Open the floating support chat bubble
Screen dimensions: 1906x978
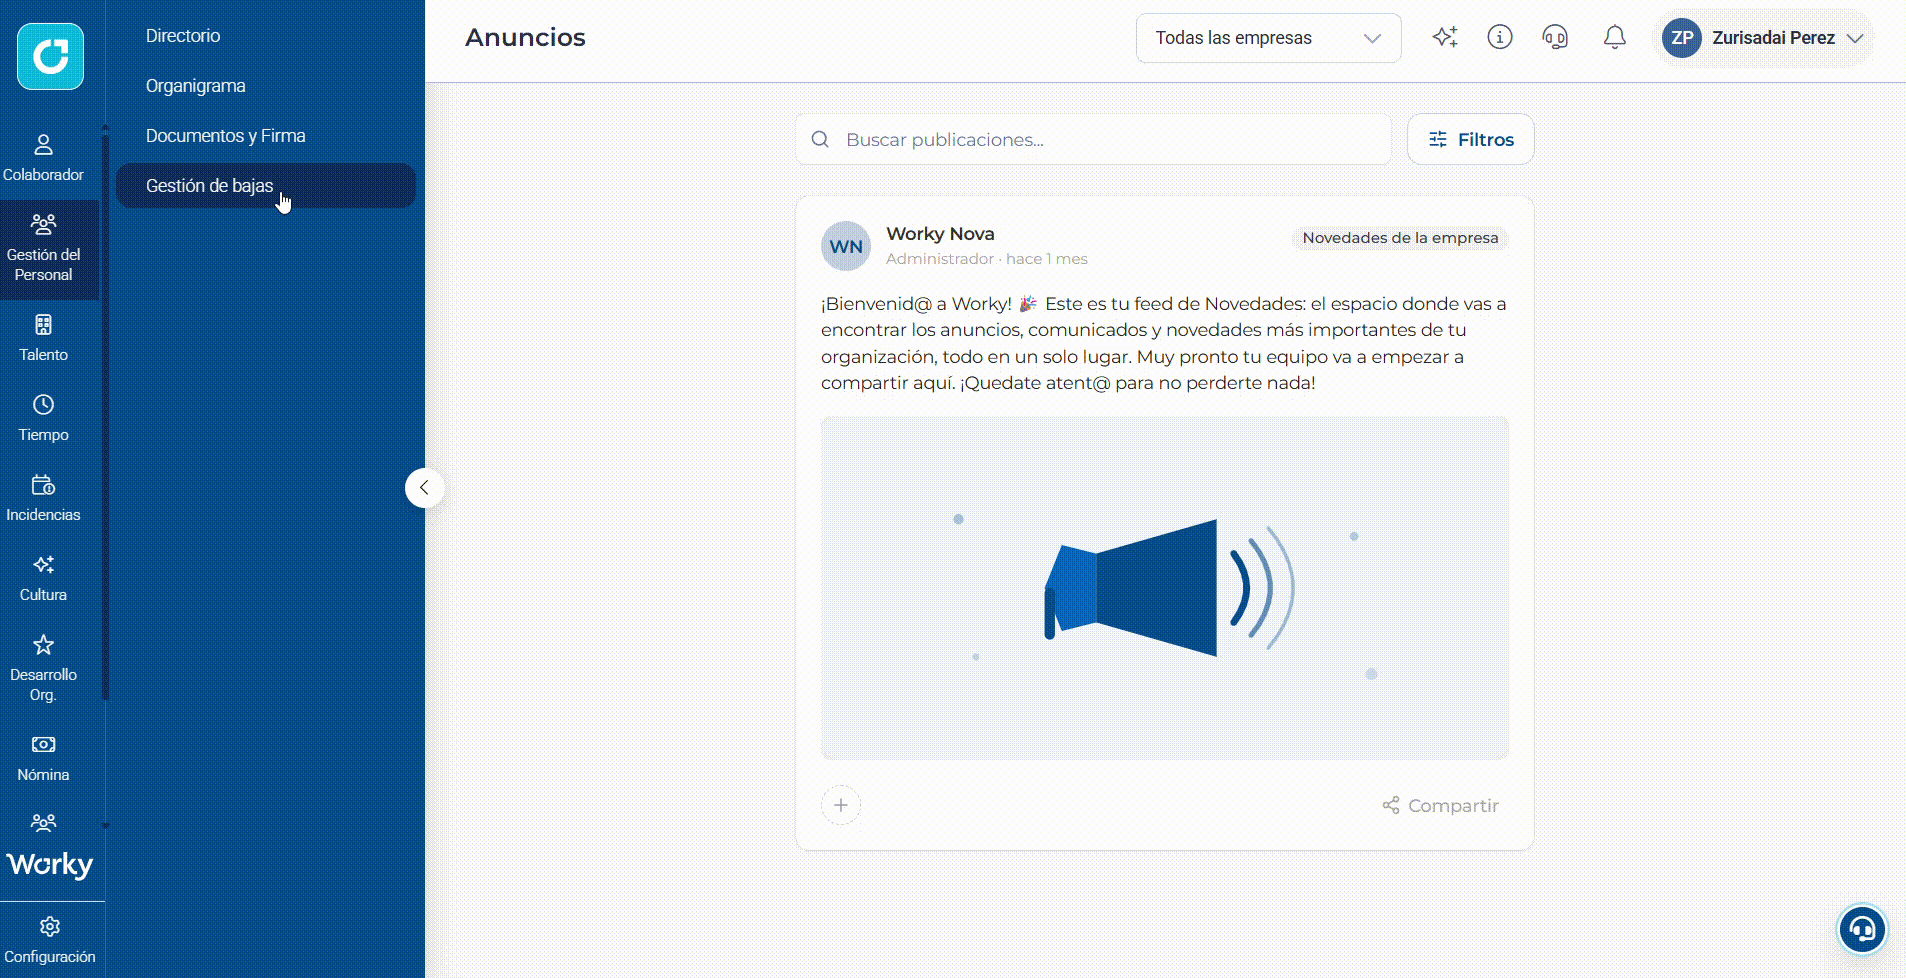pyautogui.click(x=1862, y=929)
